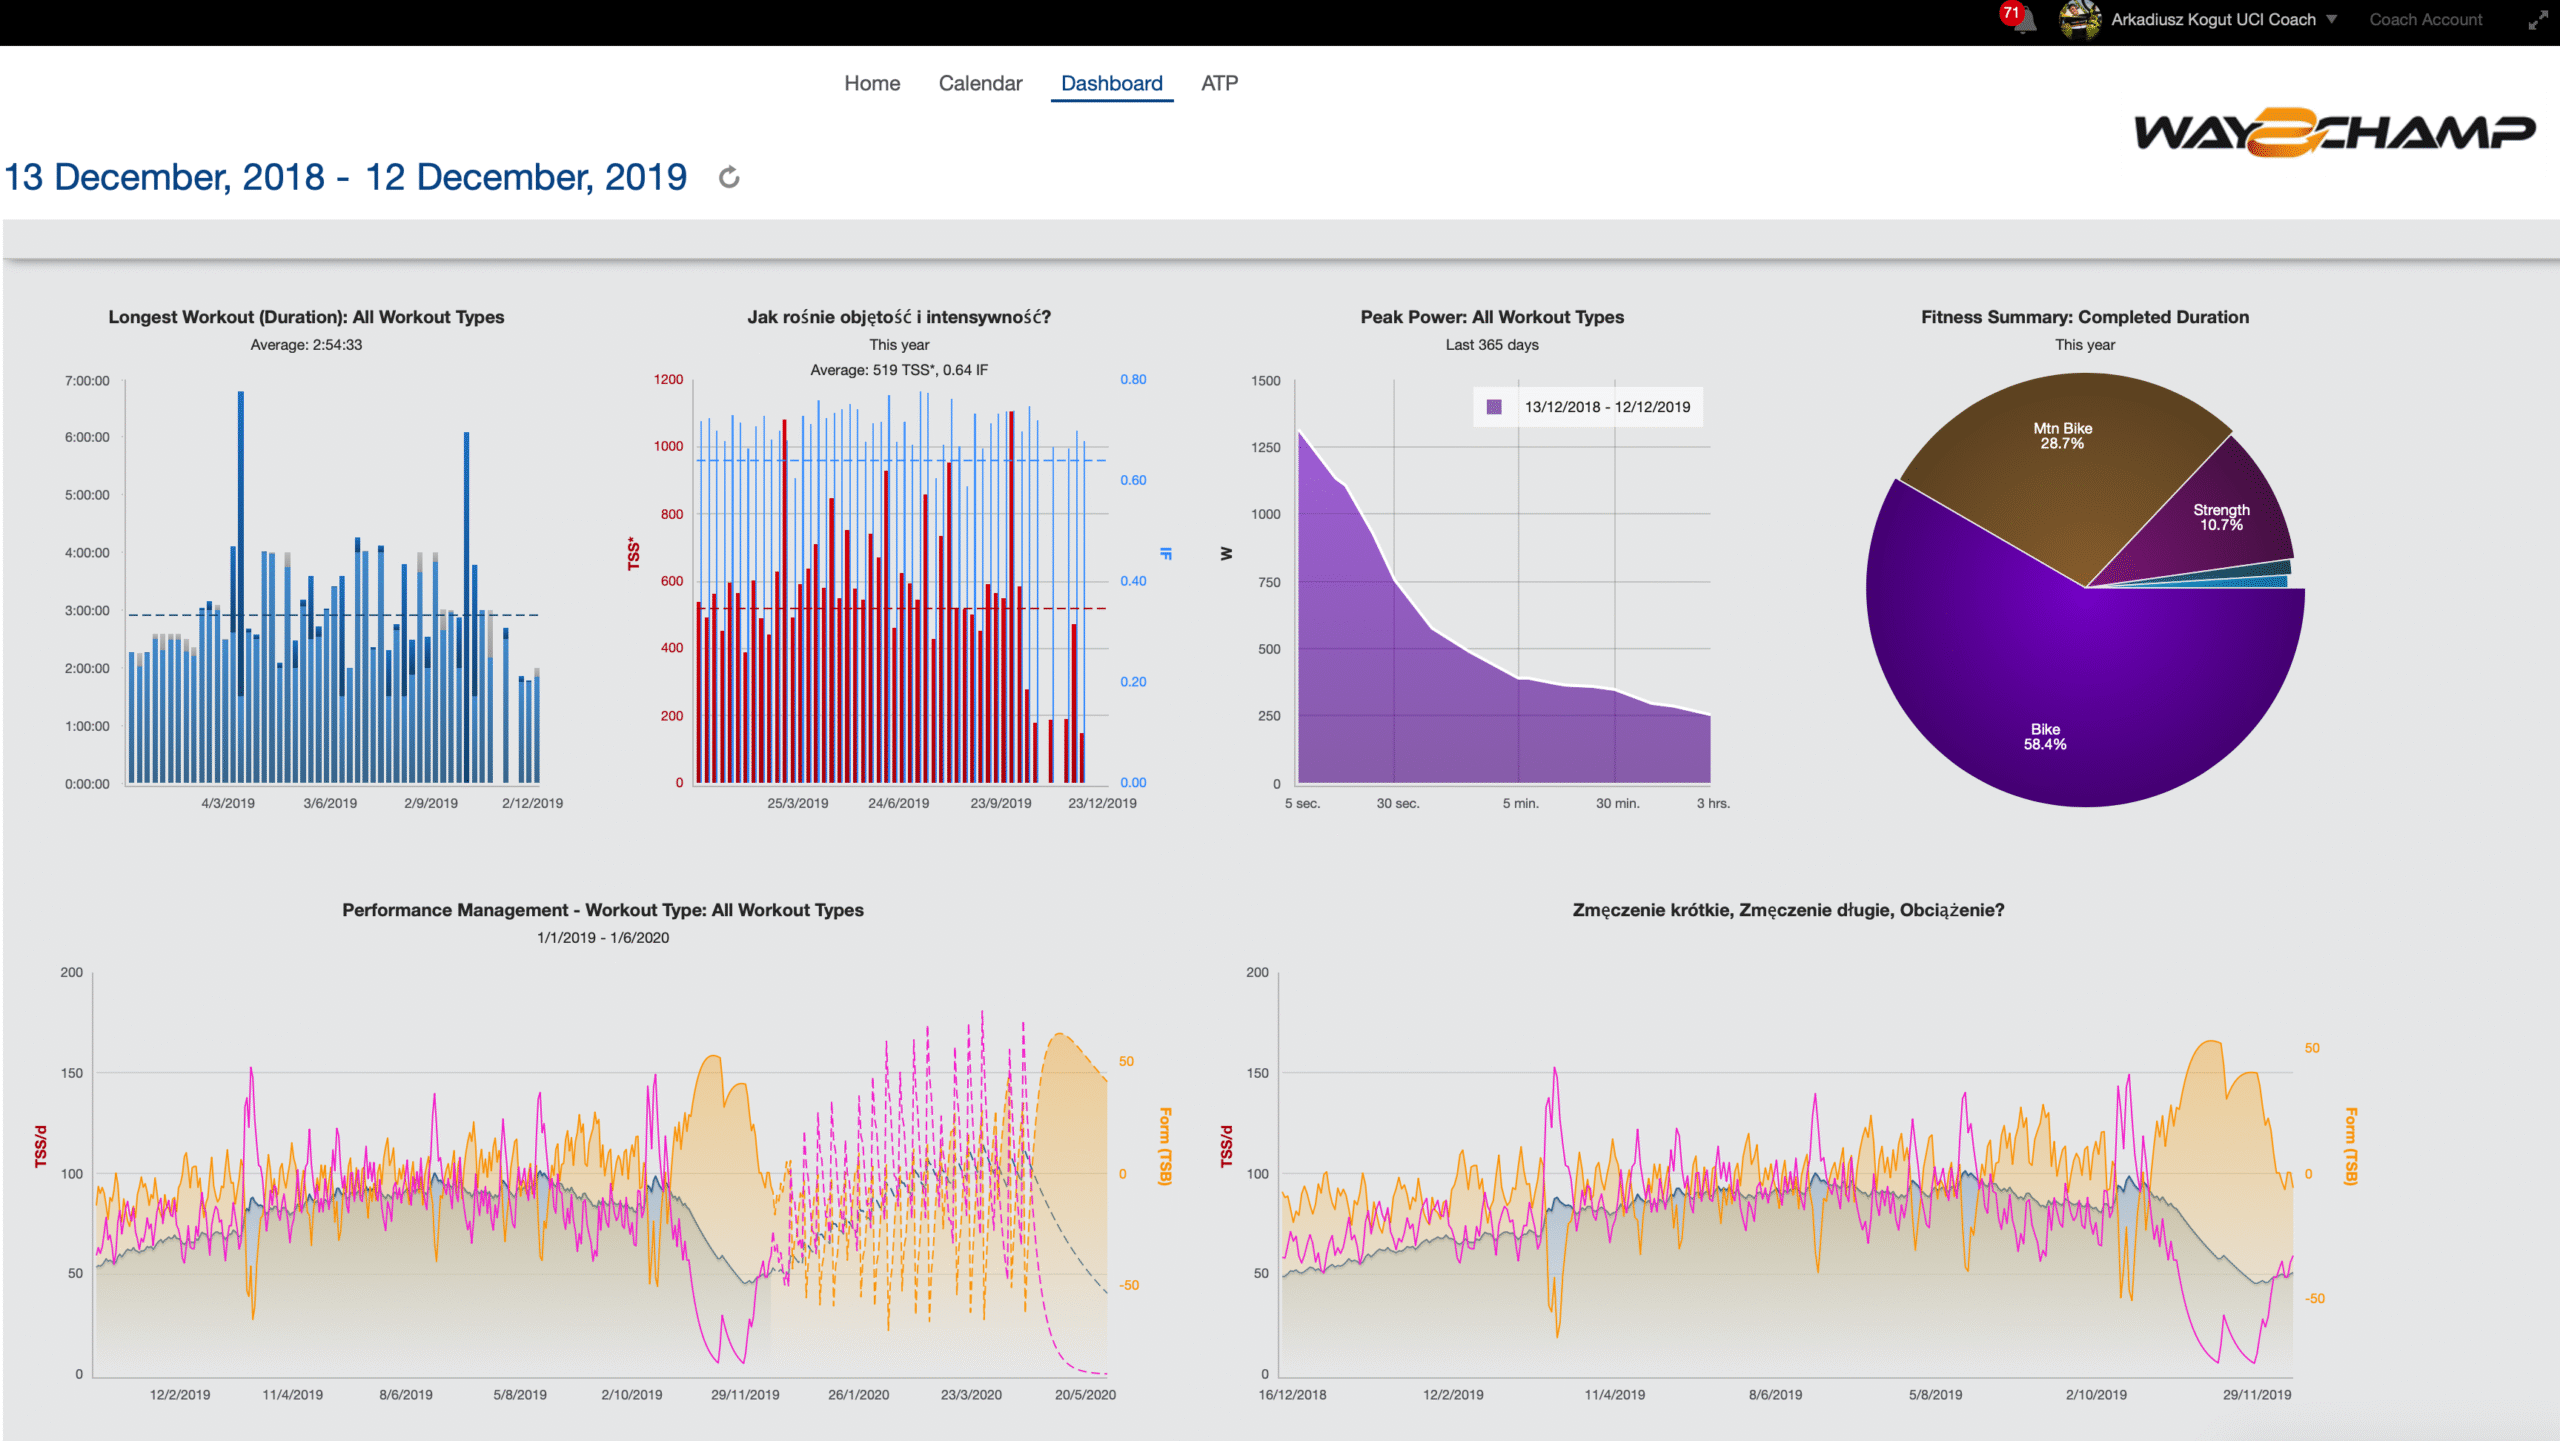Viewport: 2560px width, 1441px height.
Task: Toggle fullscreen with the expand arrows icon
Action: click(x=2538, y=20)
